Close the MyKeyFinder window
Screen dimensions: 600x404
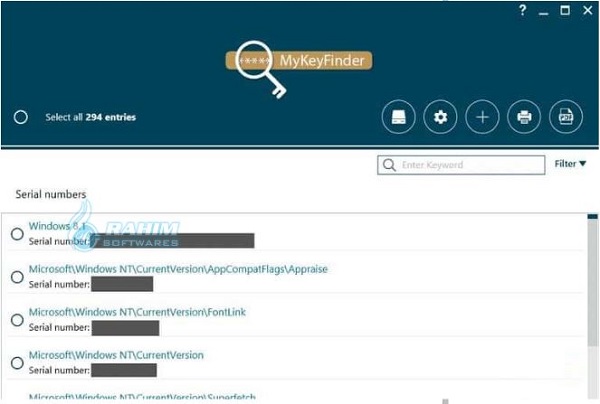588,10
